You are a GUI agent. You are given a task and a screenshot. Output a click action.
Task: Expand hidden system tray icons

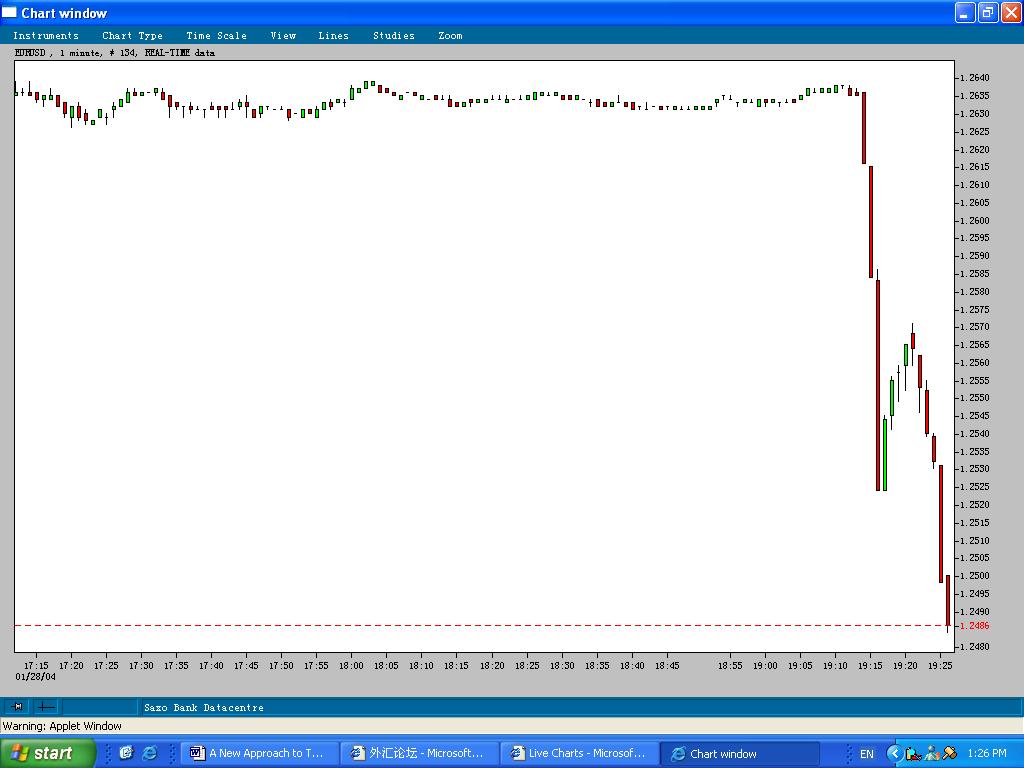[x=894, y=754]
